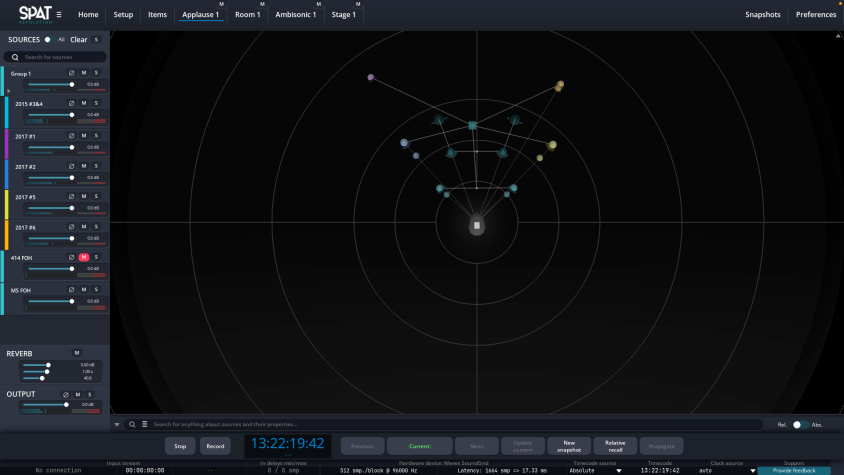
Task: Open the Snapshots menu
Action: click(x=763, y=15)
